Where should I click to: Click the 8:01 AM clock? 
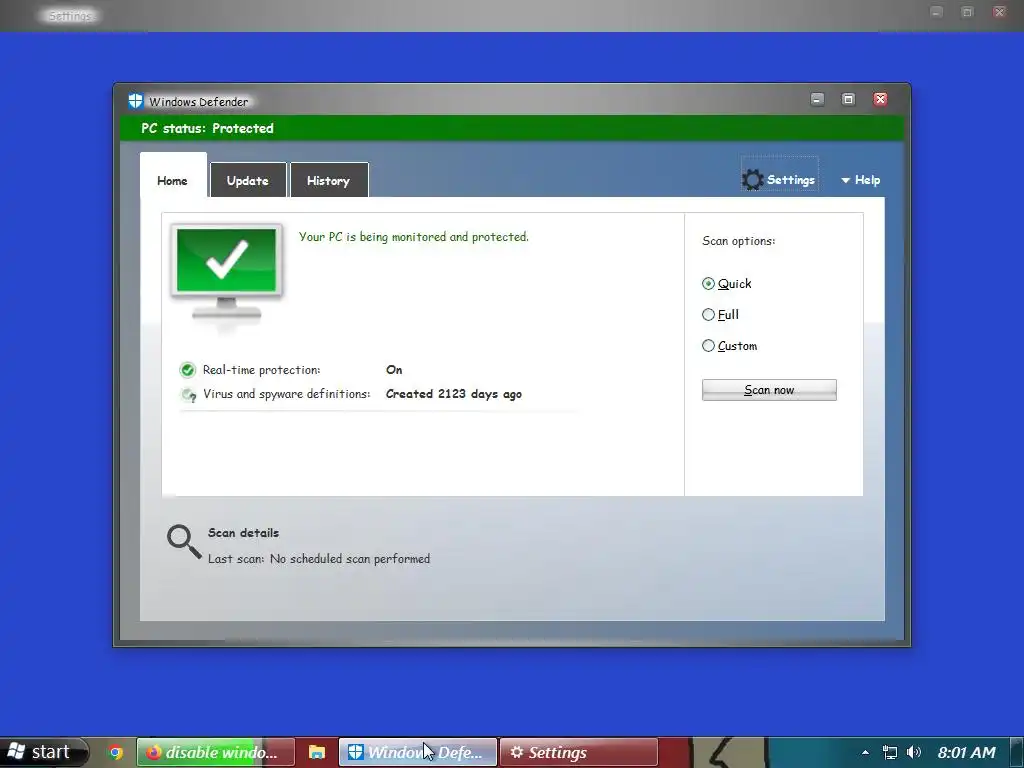click(967, 752)
